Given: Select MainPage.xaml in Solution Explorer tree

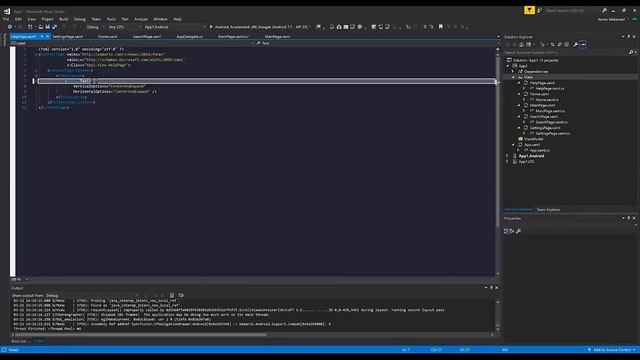Looking at the screenshot, I should click(x=542, y=105).
